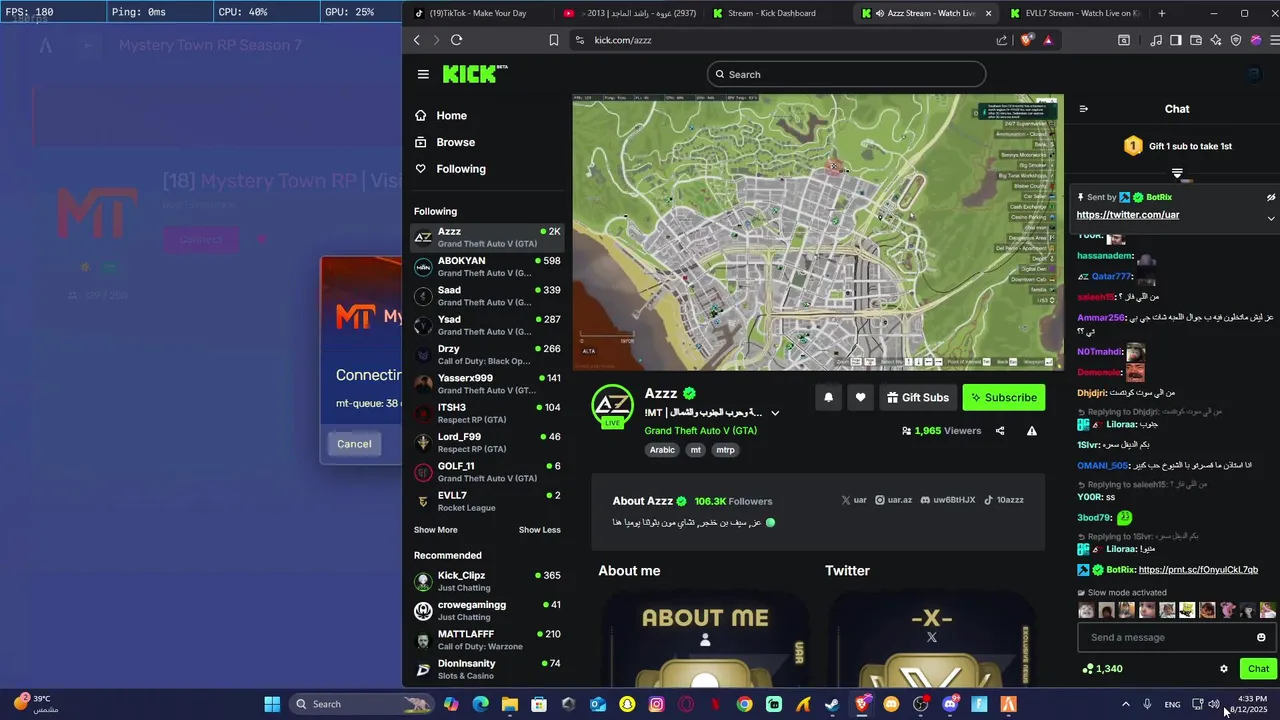Expand the pinned message chevron
The image size is (1280, 720).
[1271, 218]
